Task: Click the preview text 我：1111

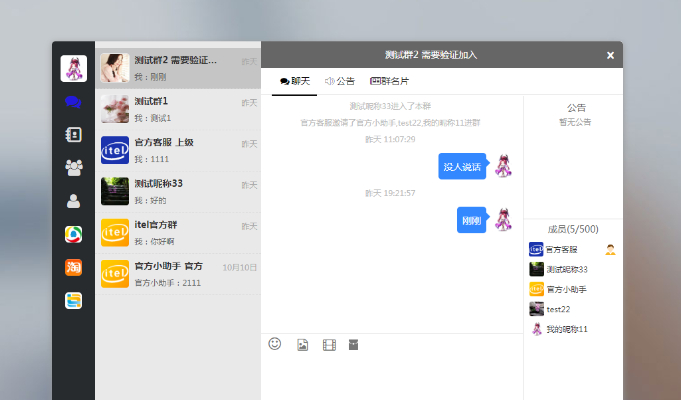Action: 152,159
